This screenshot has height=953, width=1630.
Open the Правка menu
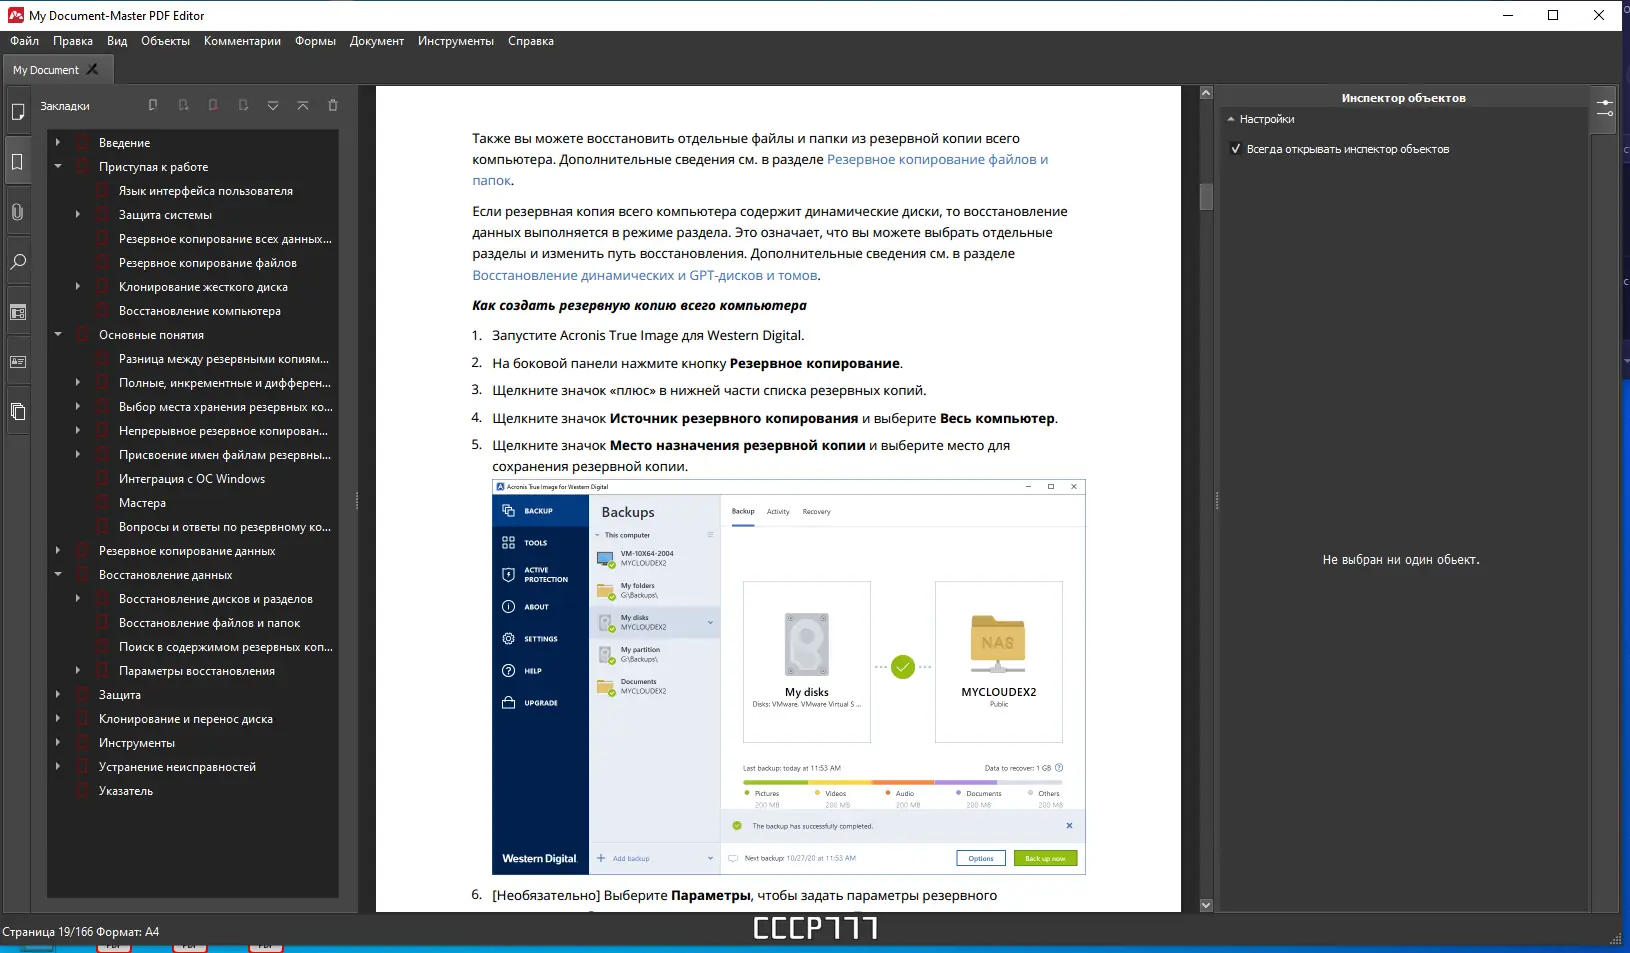click(x=73, y=41)
